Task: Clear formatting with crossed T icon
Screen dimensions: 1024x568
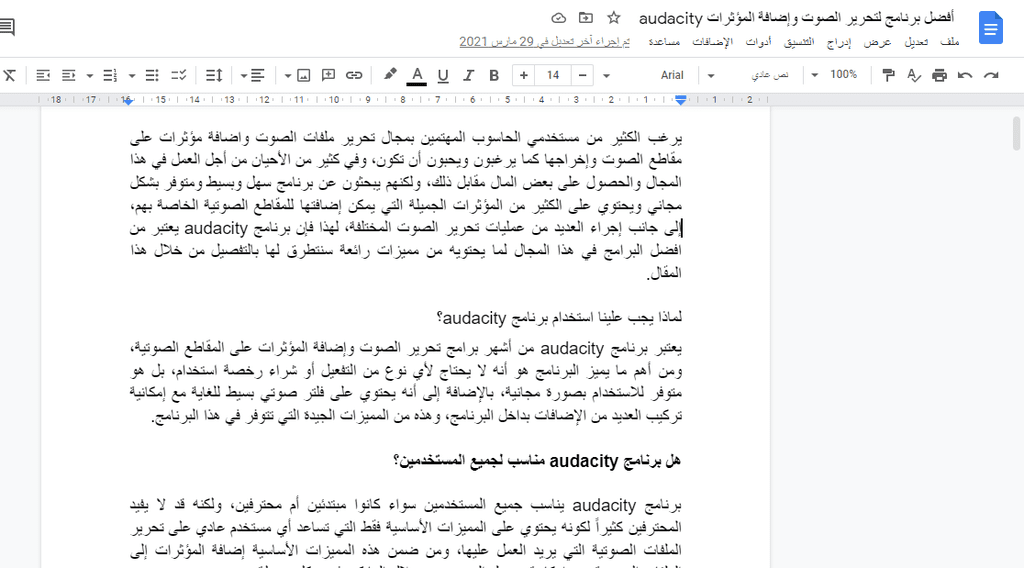Action: coord(9,76)
